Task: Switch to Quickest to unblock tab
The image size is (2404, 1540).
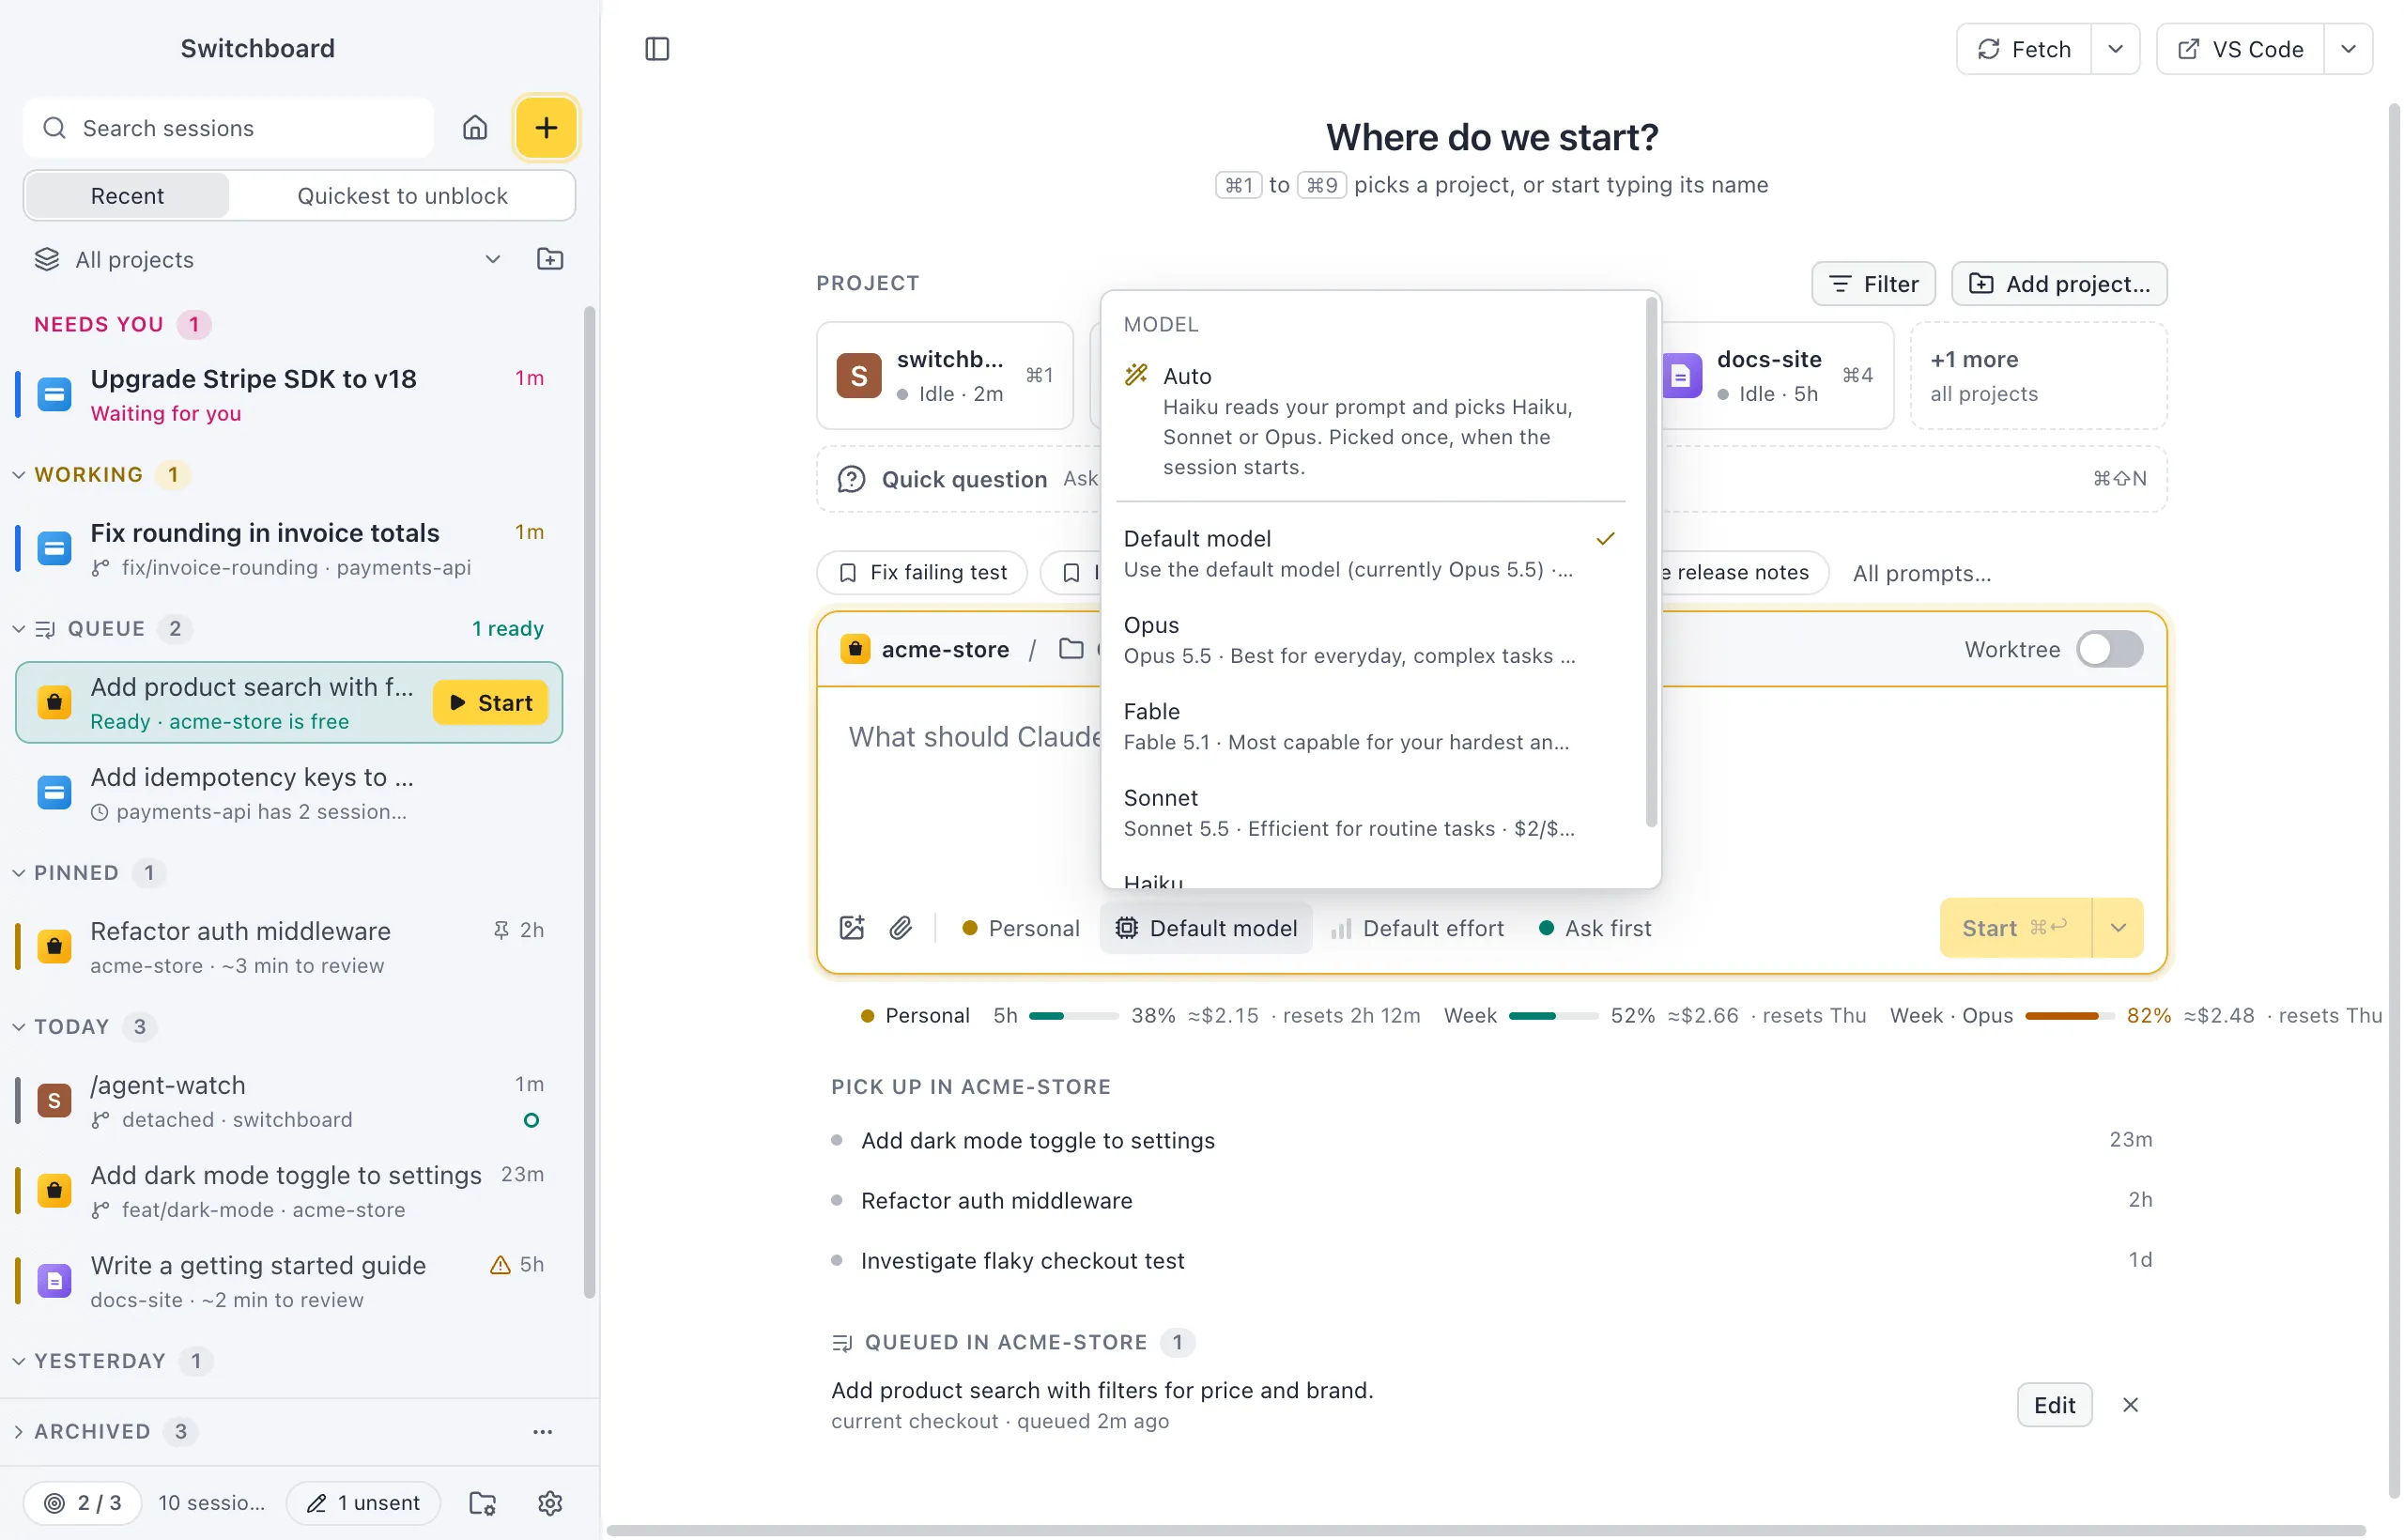Action: point(402,196)
